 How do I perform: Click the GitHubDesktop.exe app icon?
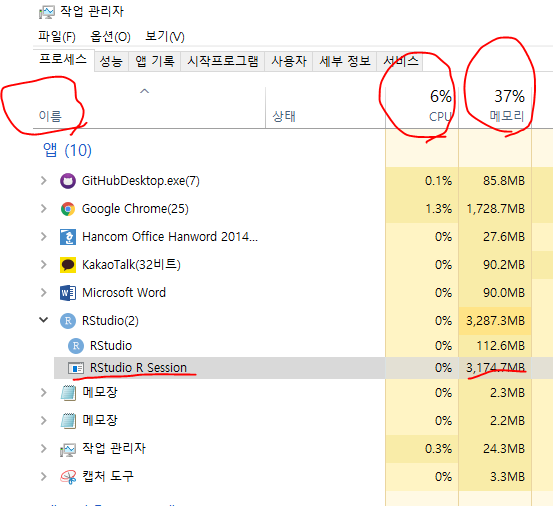(x=68, y=181)
